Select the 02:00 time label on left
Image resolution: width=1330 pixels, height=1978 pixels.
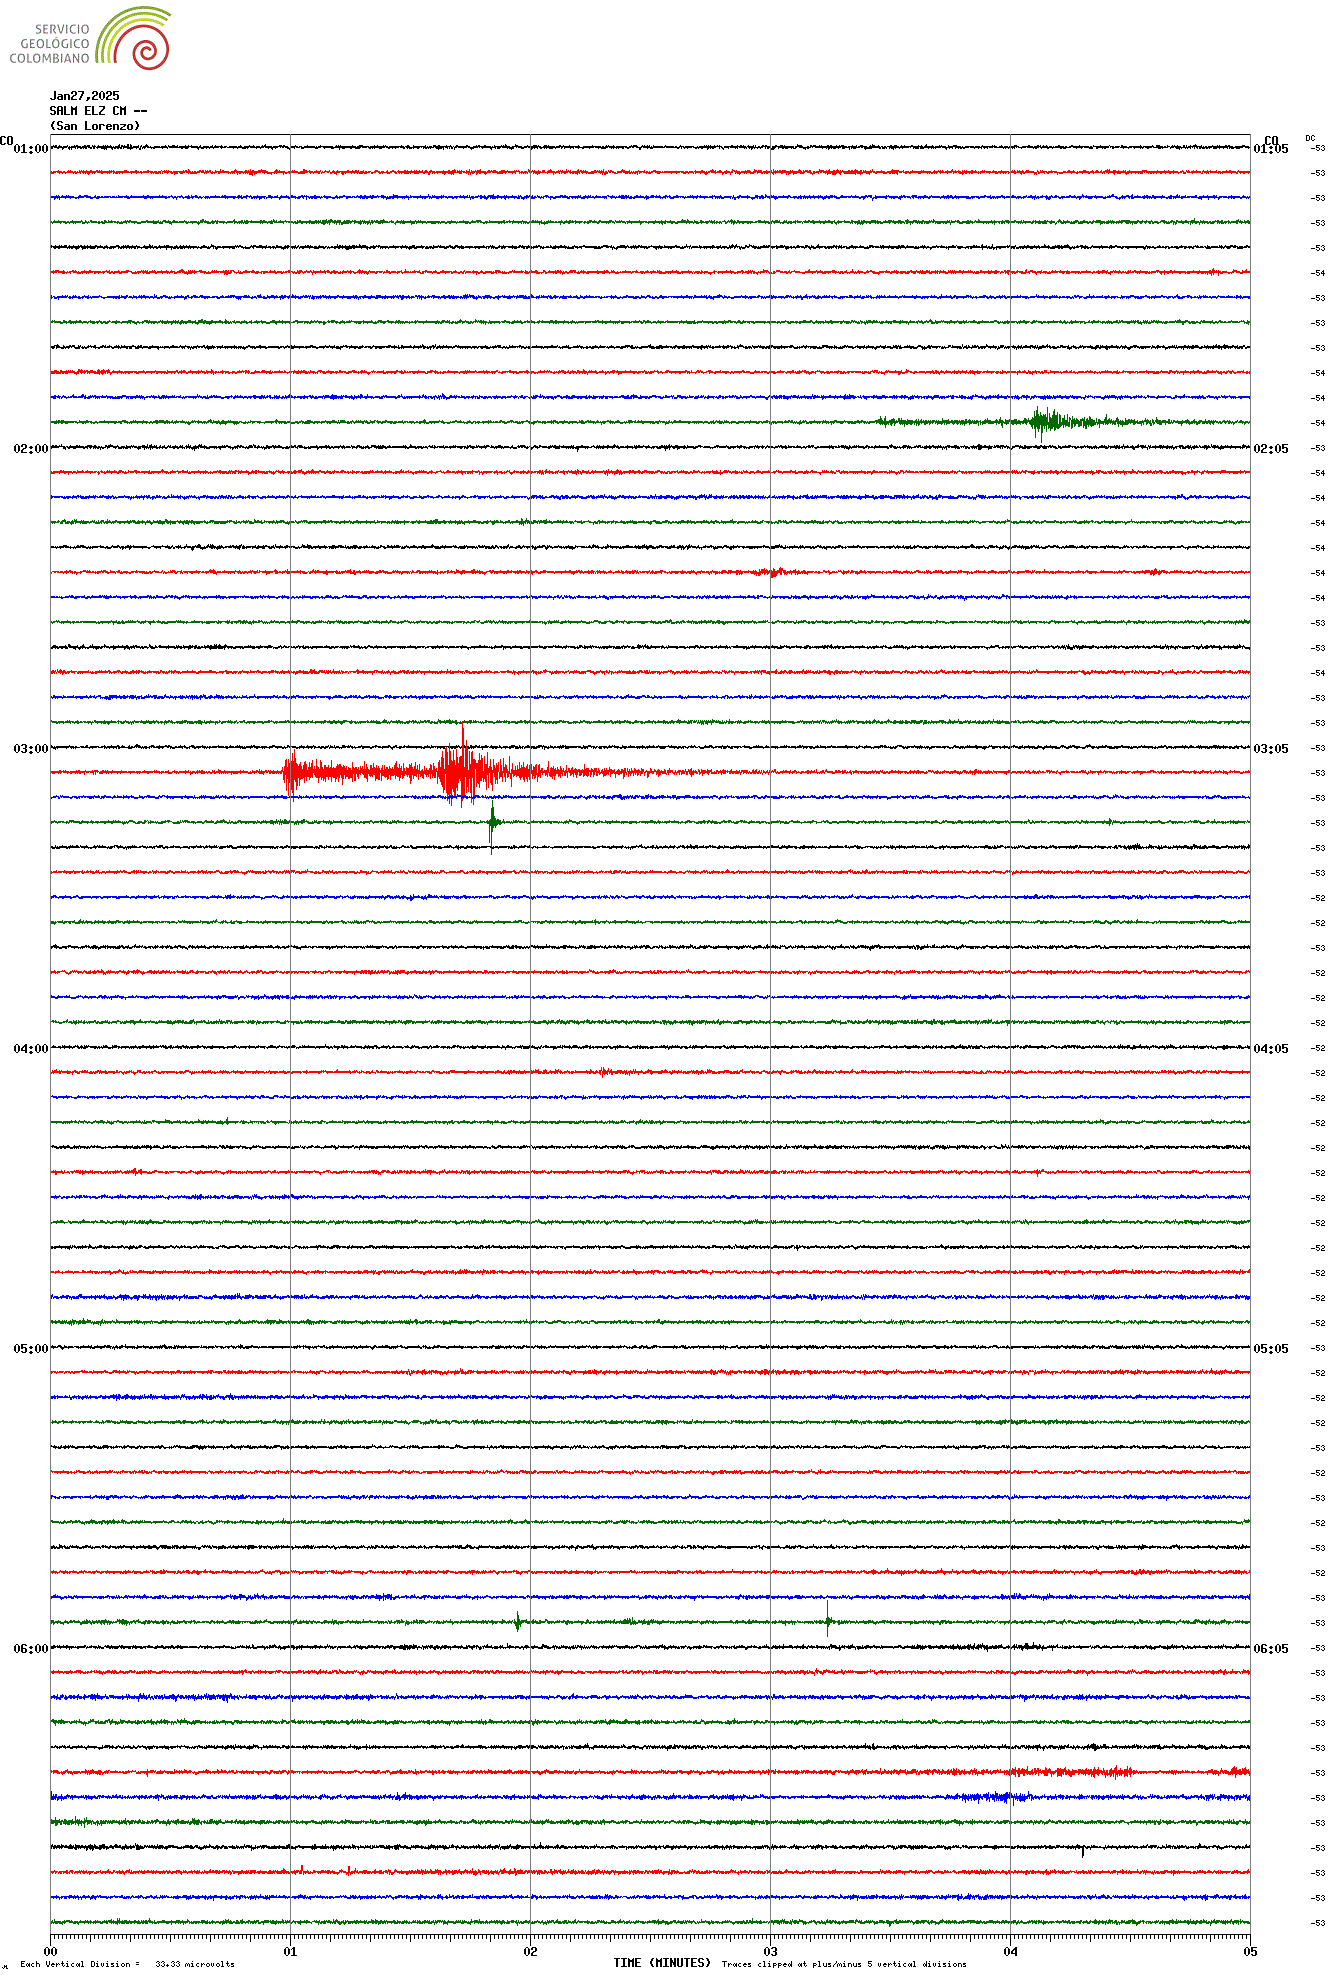coord(30,449)
